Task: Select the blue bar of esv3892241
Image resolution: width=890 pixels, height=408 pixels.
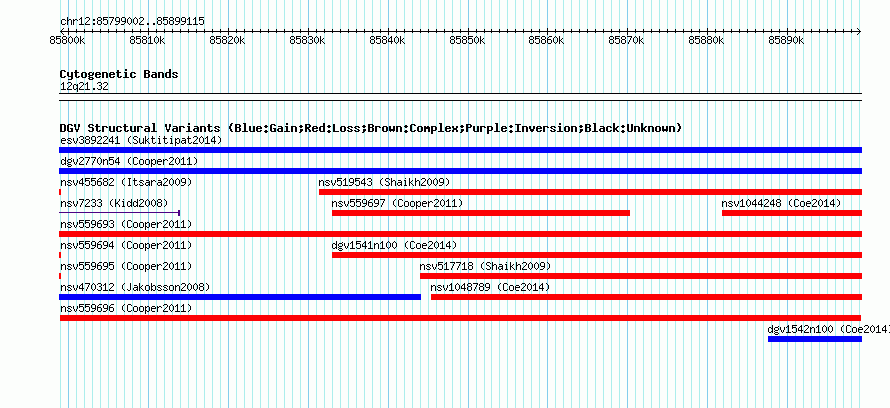Action: 460,150
